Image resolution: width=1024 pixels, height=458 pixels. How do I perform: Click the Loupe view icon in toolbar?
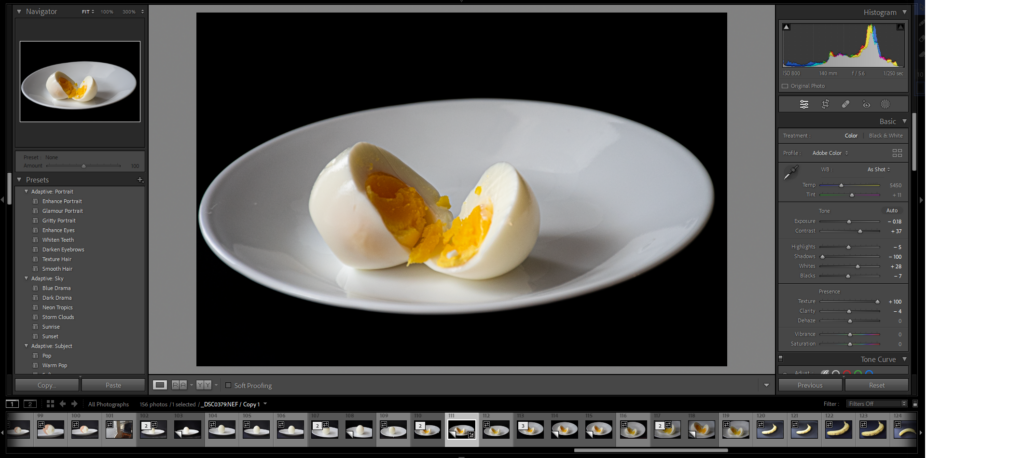[x=160, y=384]
